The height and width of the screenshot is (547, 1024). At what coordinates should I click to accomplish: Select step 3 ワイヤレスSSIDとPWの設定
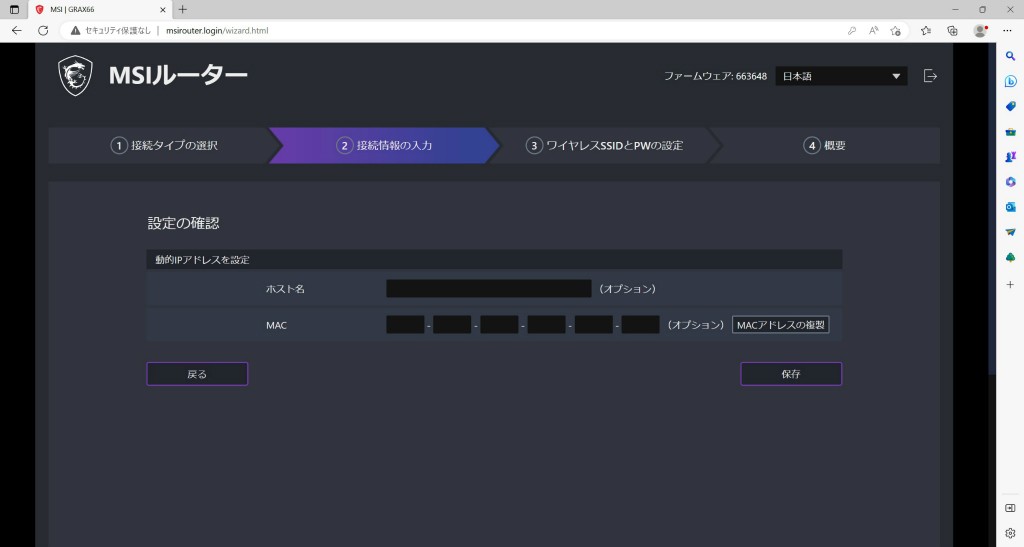tap(605, 145)
